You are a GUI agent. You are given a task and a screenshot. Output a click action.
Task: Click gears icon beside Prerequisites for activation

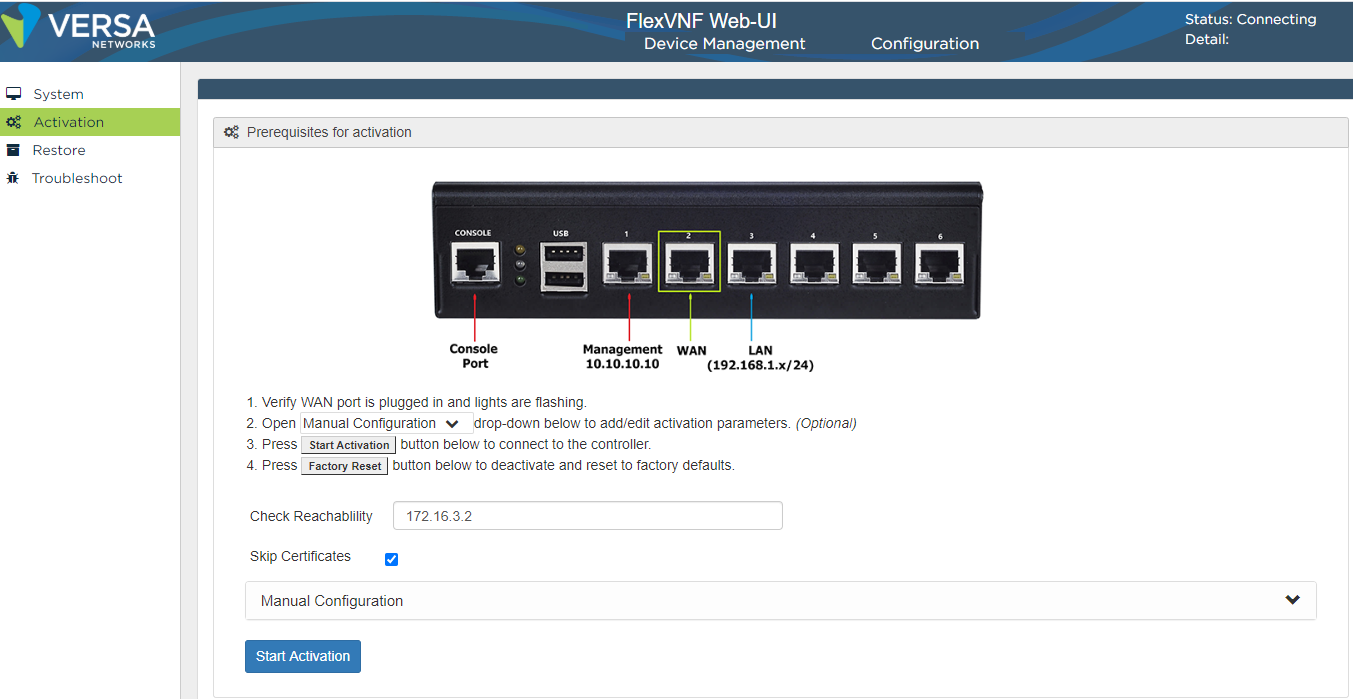(231, 132)
